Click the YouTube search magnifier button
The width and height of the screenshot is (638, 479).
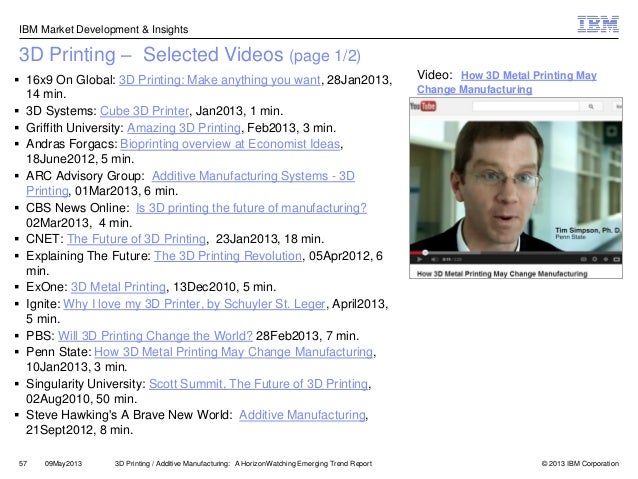[x=591, y=106]
